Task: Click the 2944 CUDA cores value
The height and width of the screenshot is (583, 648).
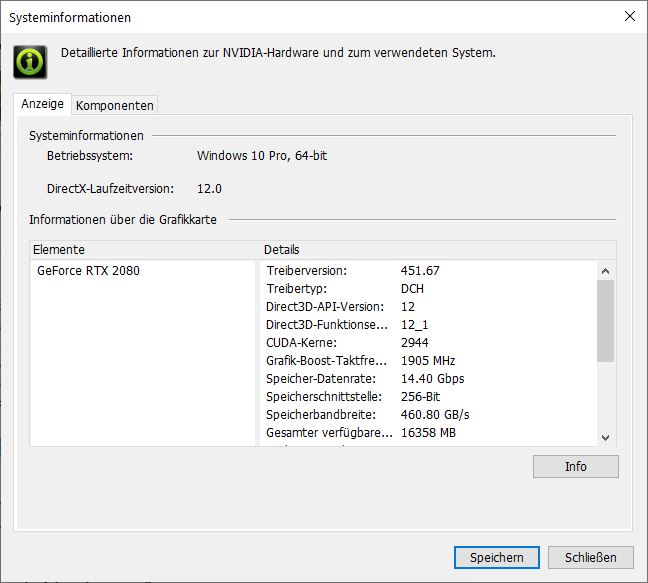Action: tap(415, 343)
